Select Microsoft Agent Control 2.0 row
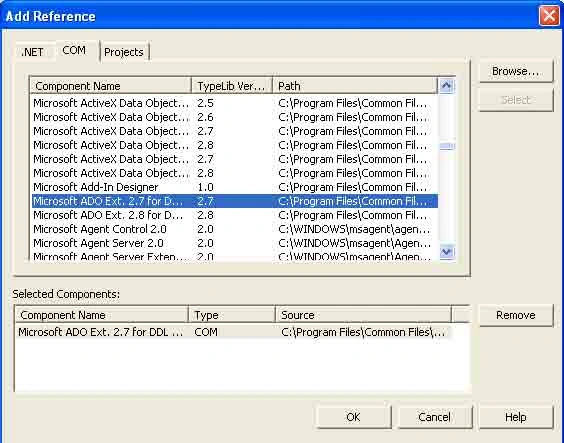The height and width of the screenshot is (443, 564). 235,229
